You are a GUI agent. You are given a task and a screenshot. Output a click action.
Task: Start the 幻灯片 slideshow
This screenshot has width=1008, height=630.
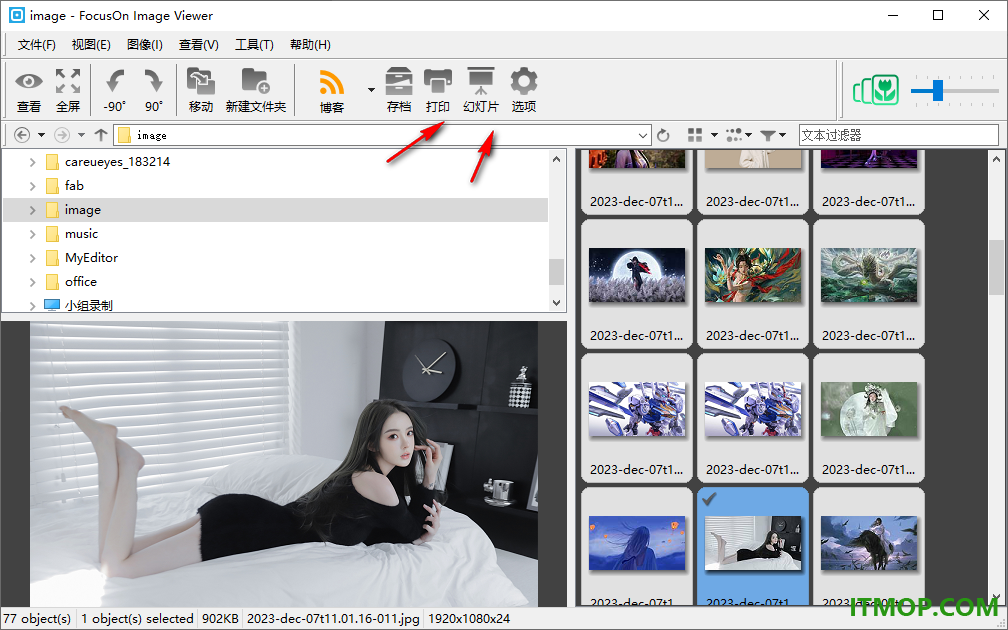(x=481, y=90)
